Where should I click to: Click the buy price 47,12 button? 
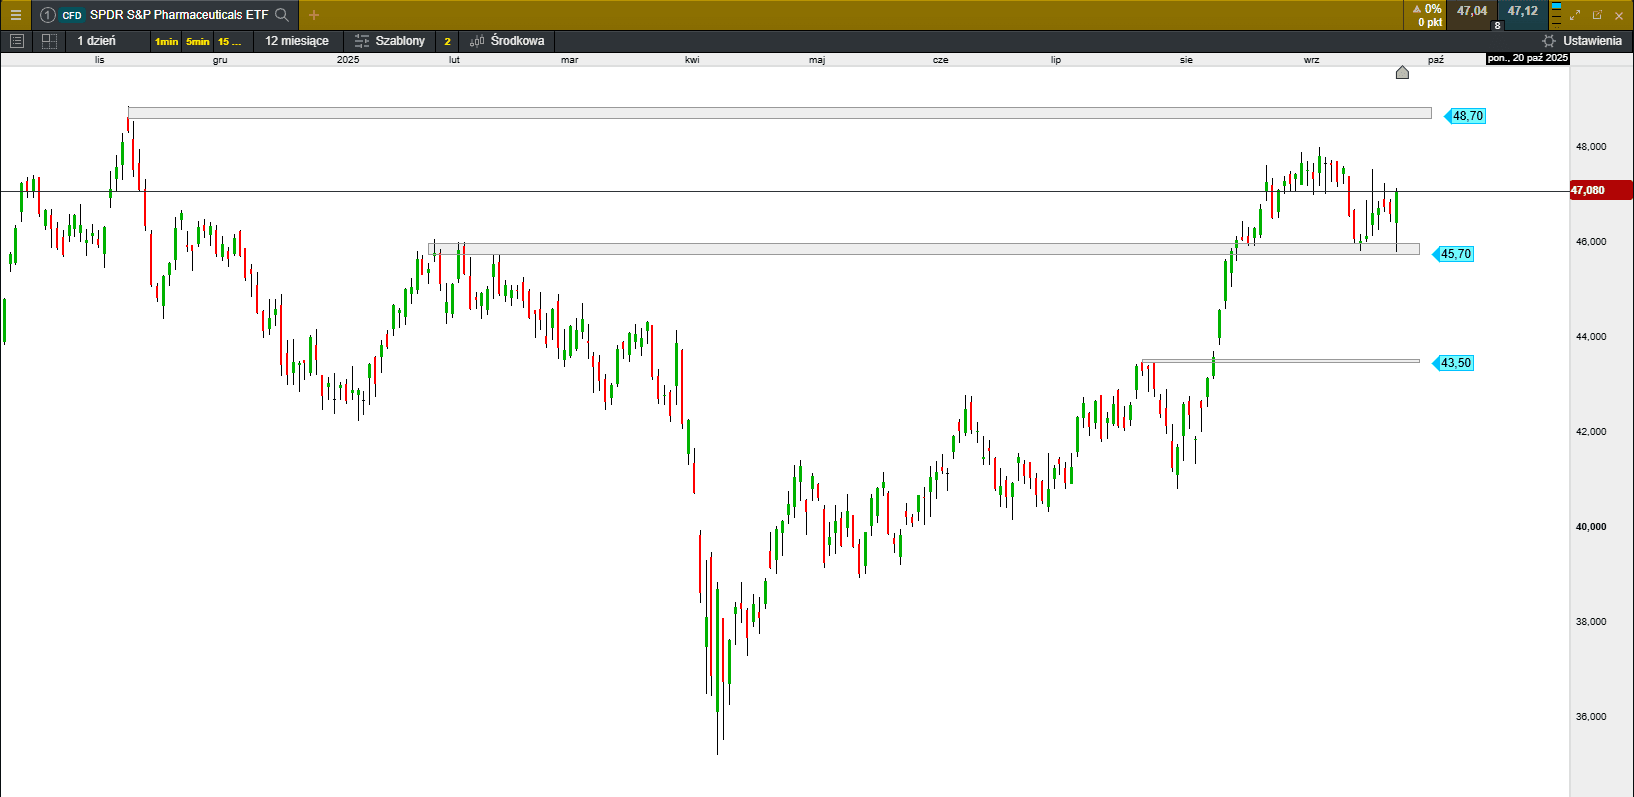point(1522,12)
